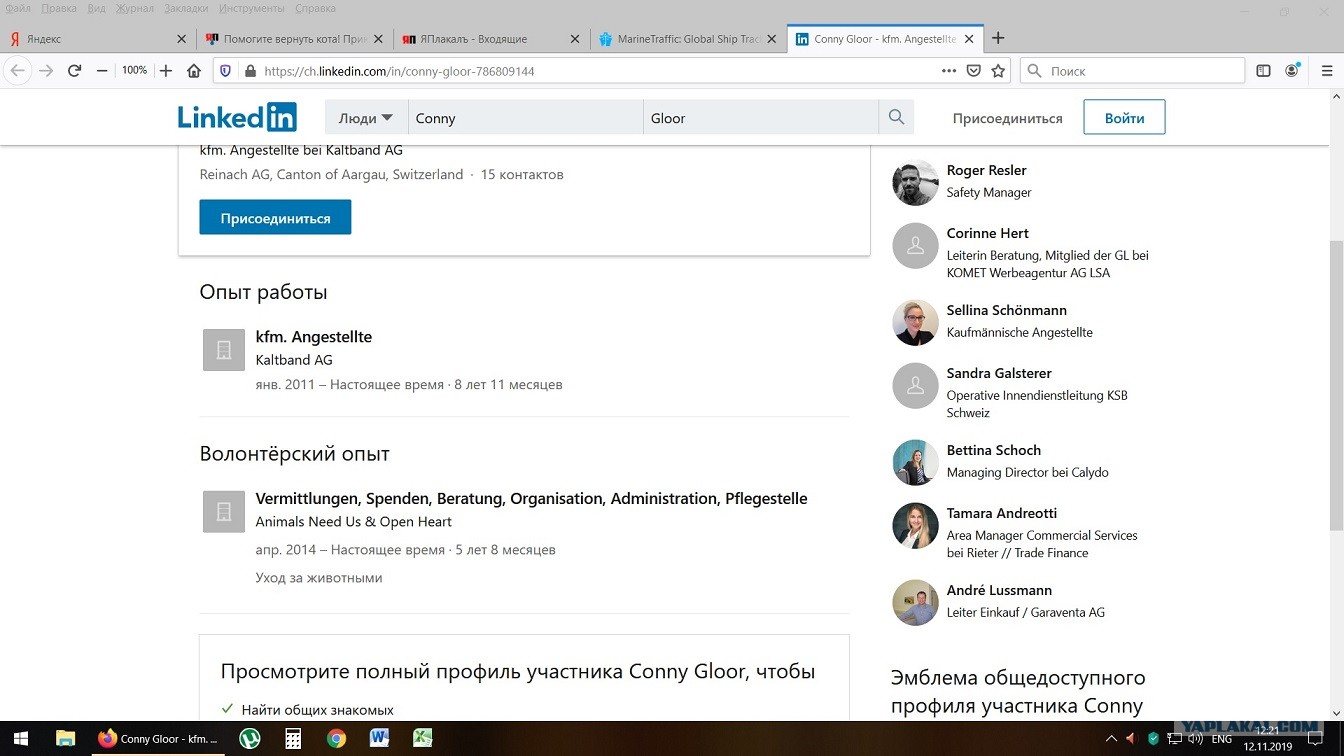1344x756 pixels.
Task: Close the Яндекс tab
Action: [181, 39]
